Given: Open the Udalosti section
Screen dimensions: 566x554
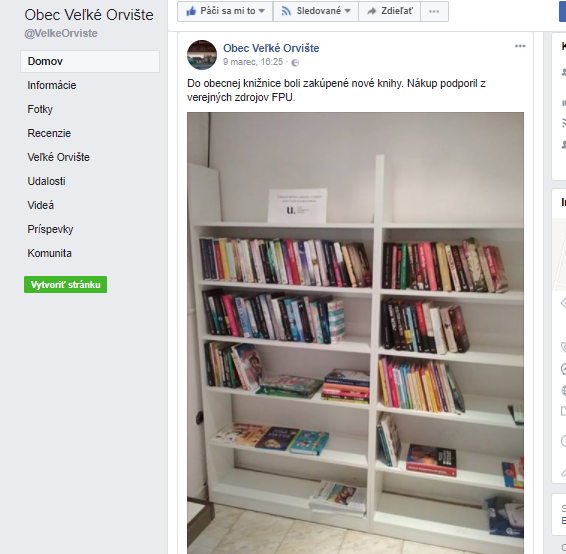Looking at the screenshot, I should coord(46,181).
